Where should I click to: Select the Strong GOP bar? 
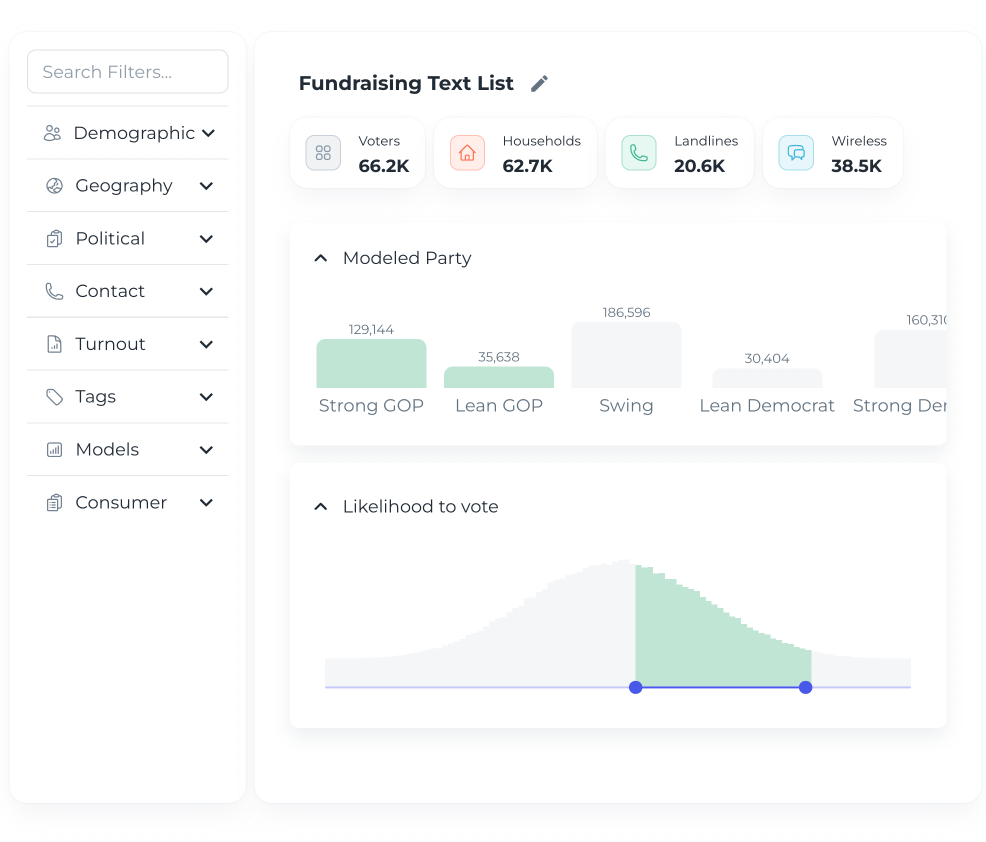(371, 364)
